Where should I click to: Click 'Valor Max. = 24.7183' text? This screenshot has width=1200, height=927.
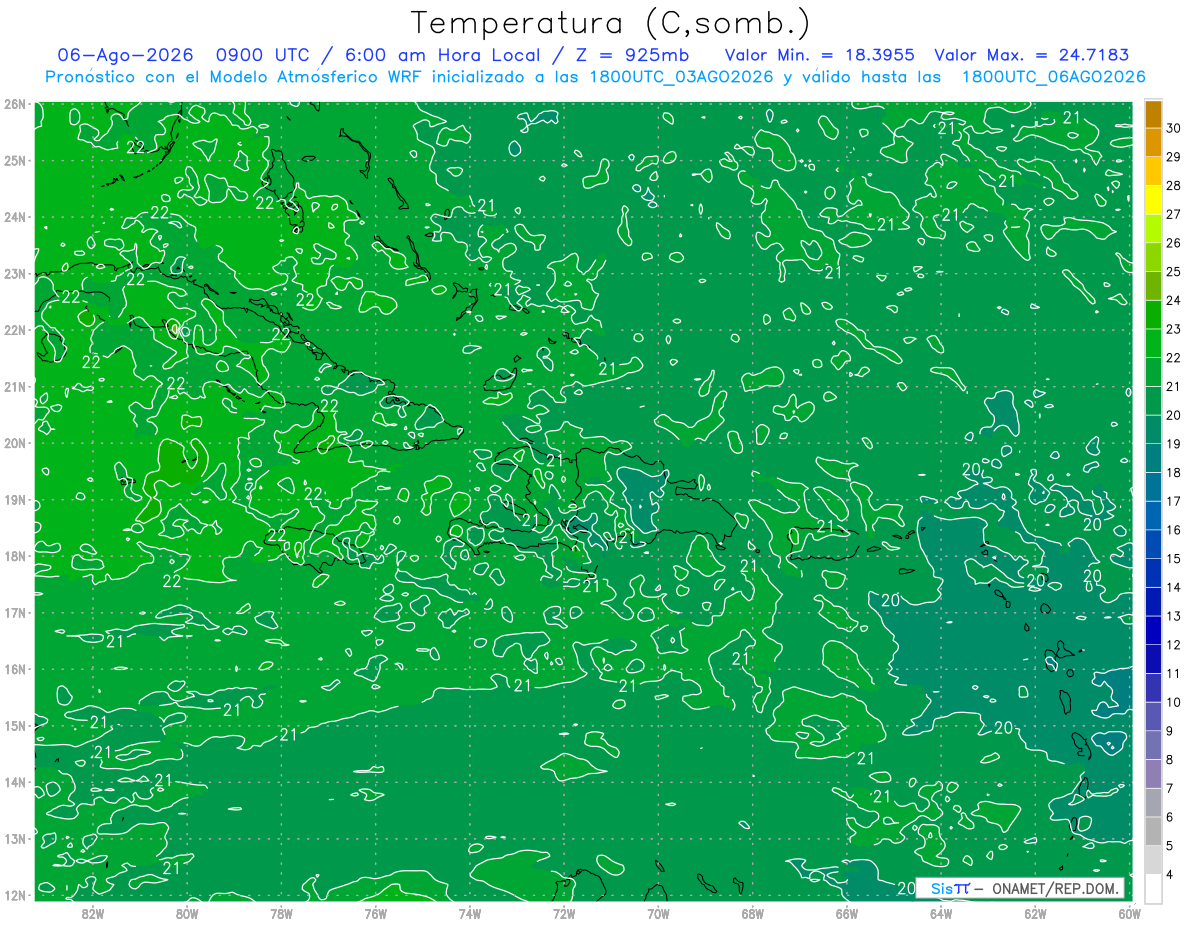click(x=1032, y=55)
